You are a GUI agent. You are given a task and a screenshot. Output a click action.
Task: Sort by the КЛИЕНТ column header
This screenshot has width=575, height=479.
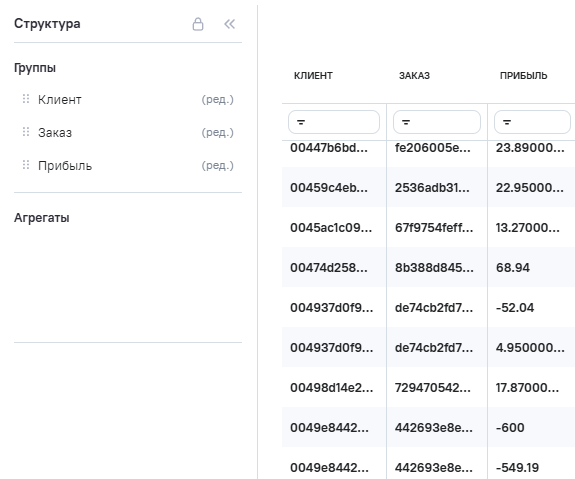[313, 76]
